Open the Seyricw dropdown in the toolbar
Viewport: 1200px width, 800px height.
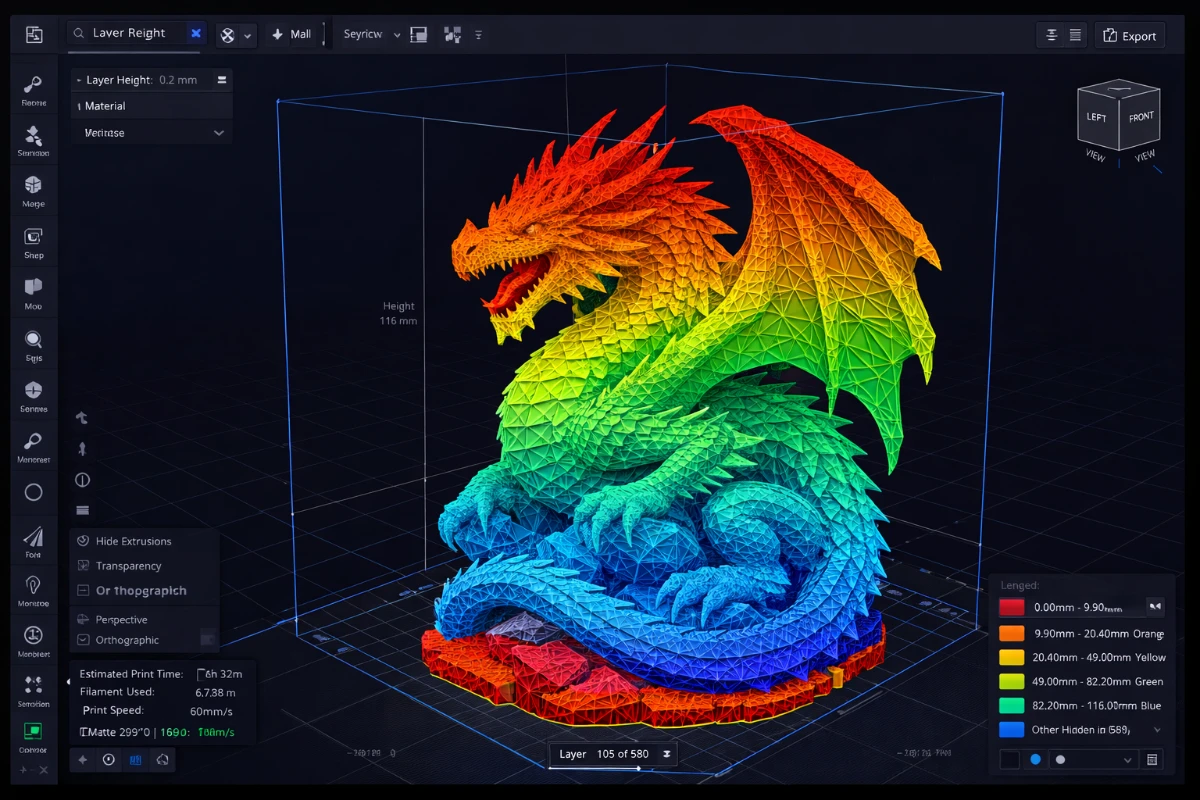[368, 33]
